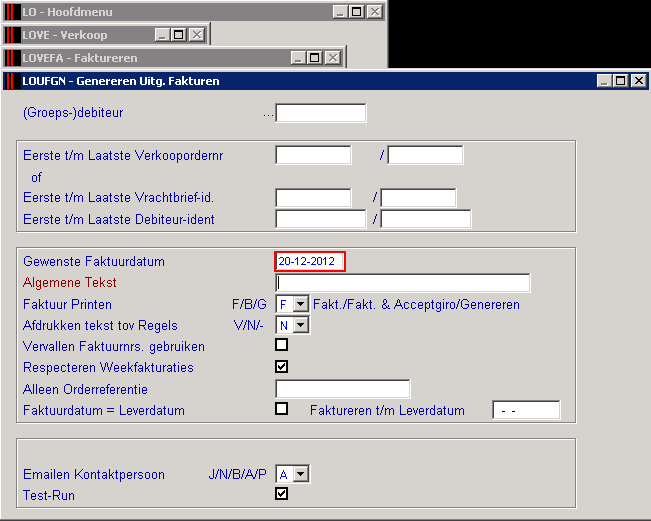This screenshot has height=521, width=651.
Task: Click the Eerste Debiteur-ident field
Action: 321,219
